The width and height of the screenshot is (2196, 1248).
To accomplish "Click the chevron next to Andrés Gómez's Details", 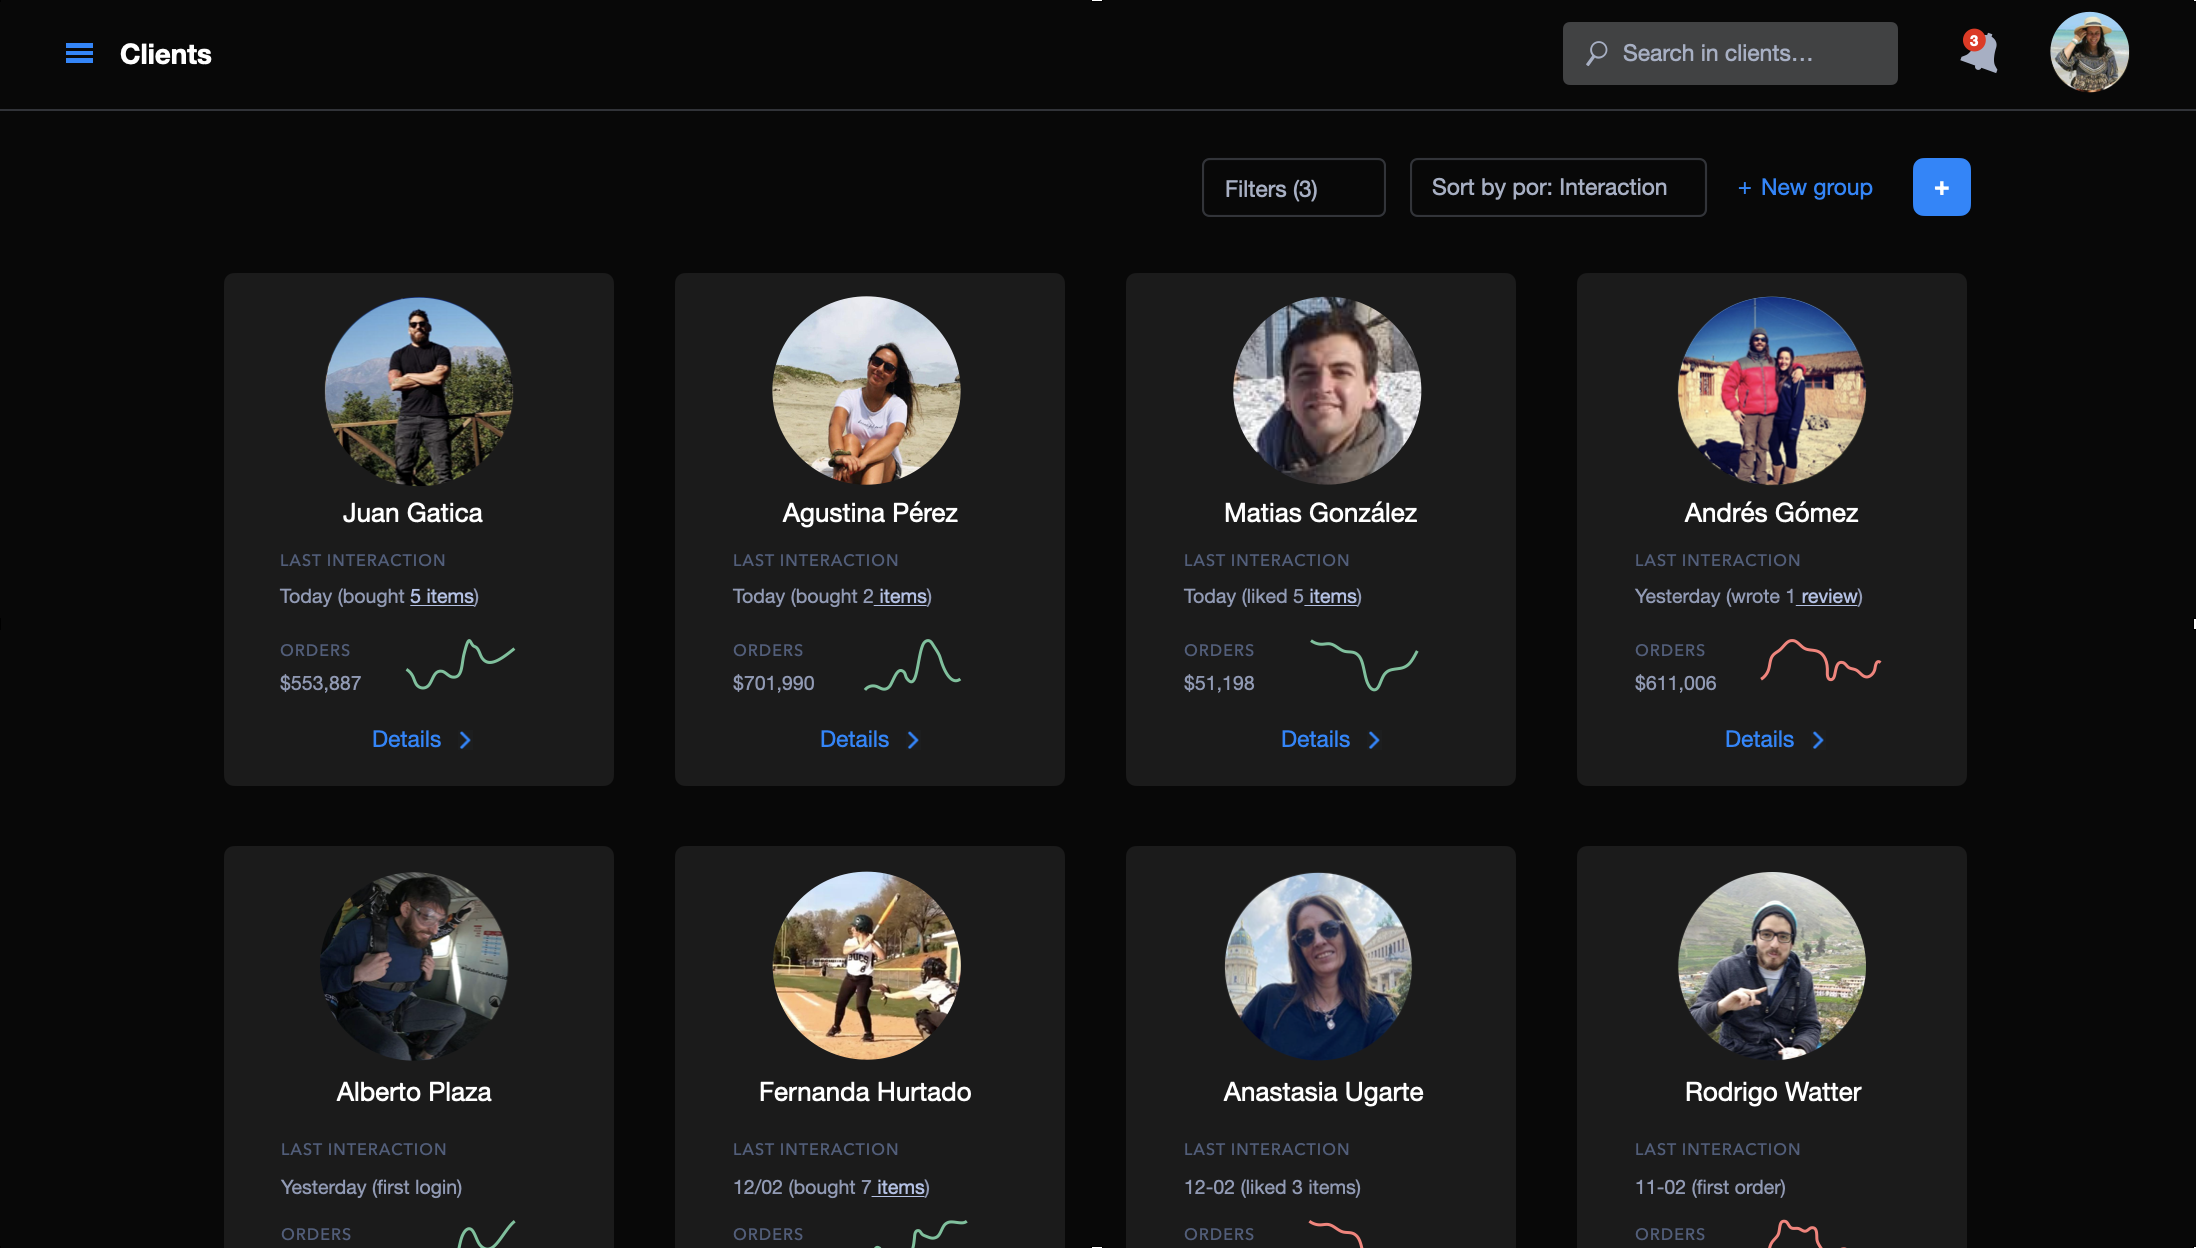I will click(x=1818, y=740).
